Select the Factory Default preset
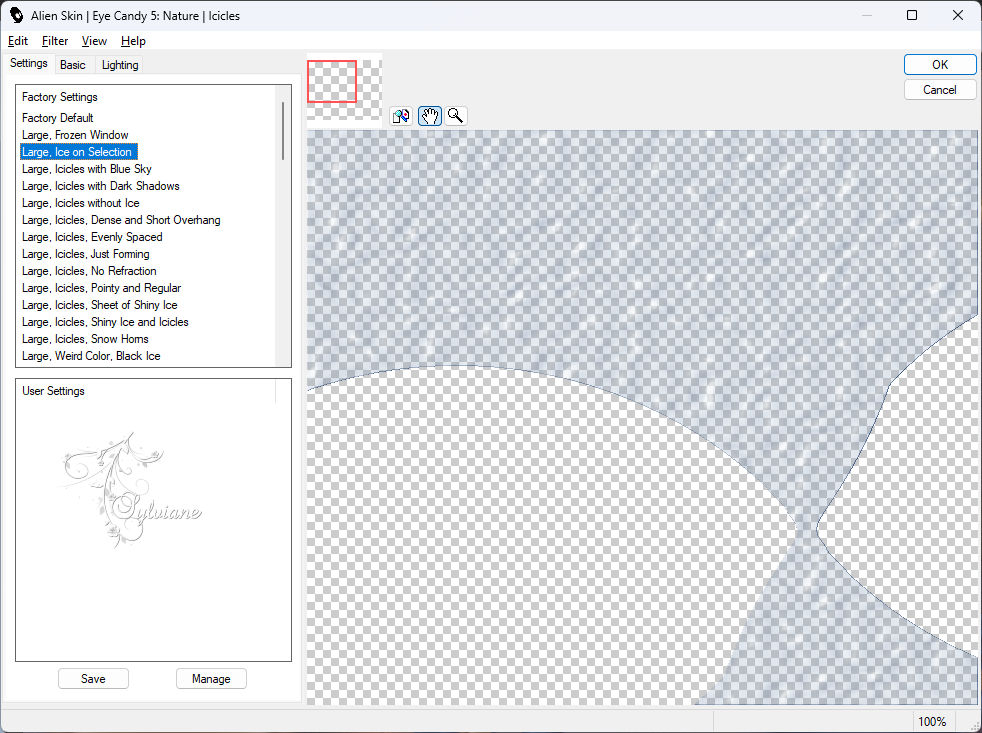982x733 pixels. click(x=58, y=118)
